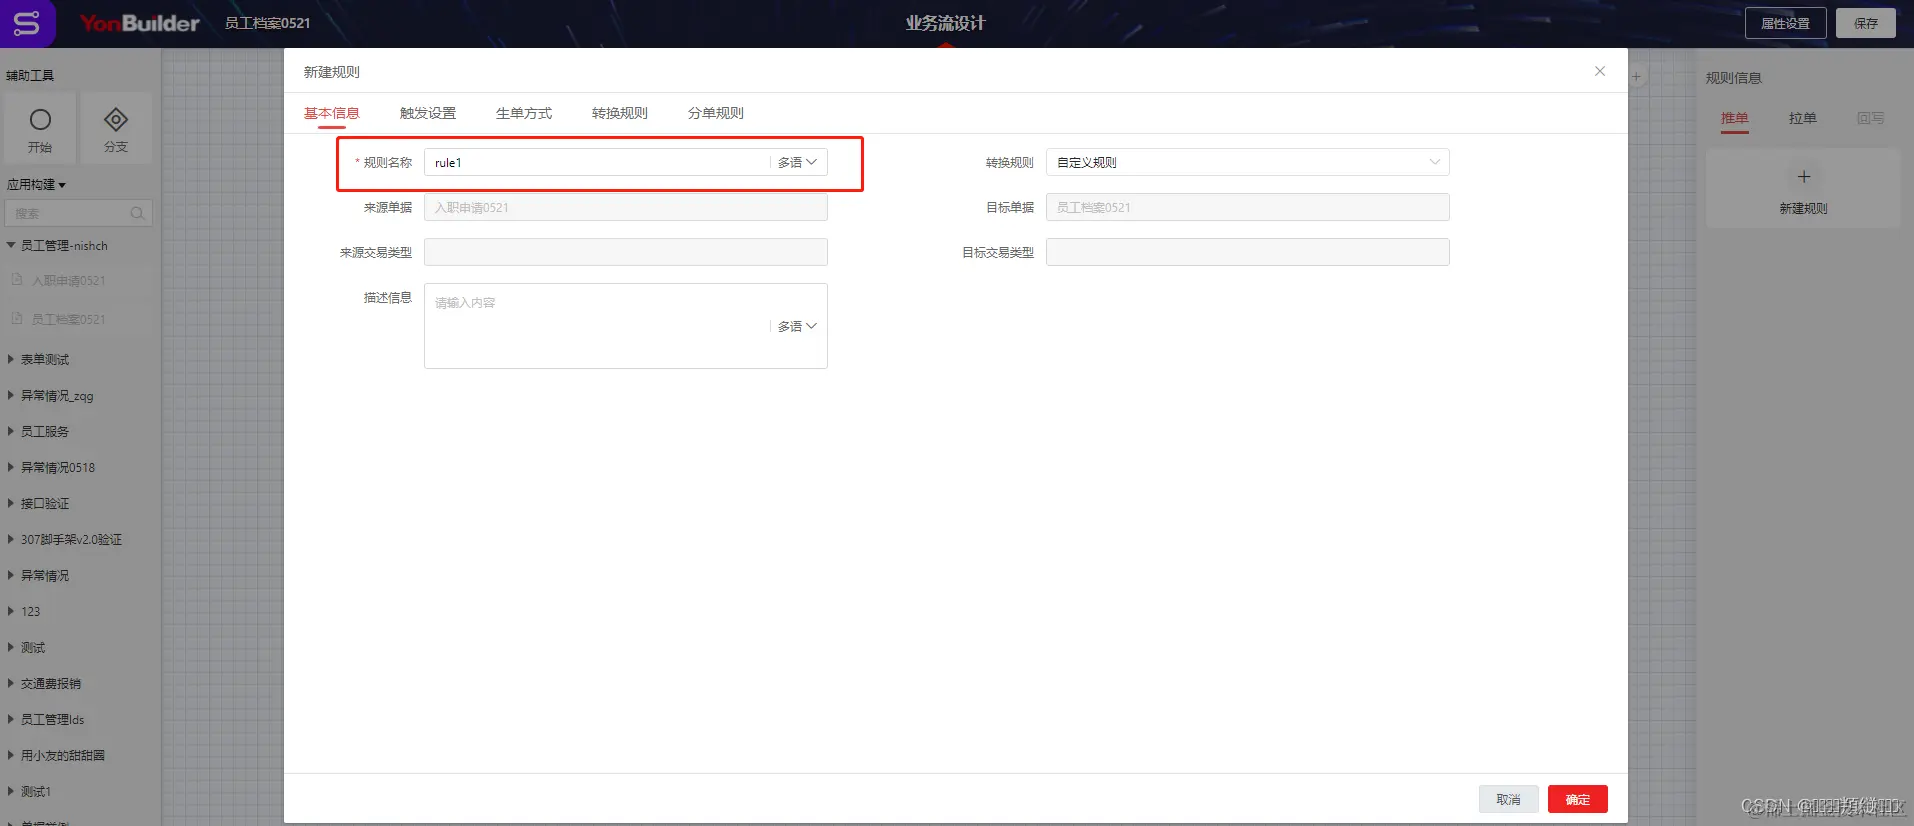This screenshot has width=1914, height=826.
Task: Expand the 测试 tree node
Action: (11, 647)
